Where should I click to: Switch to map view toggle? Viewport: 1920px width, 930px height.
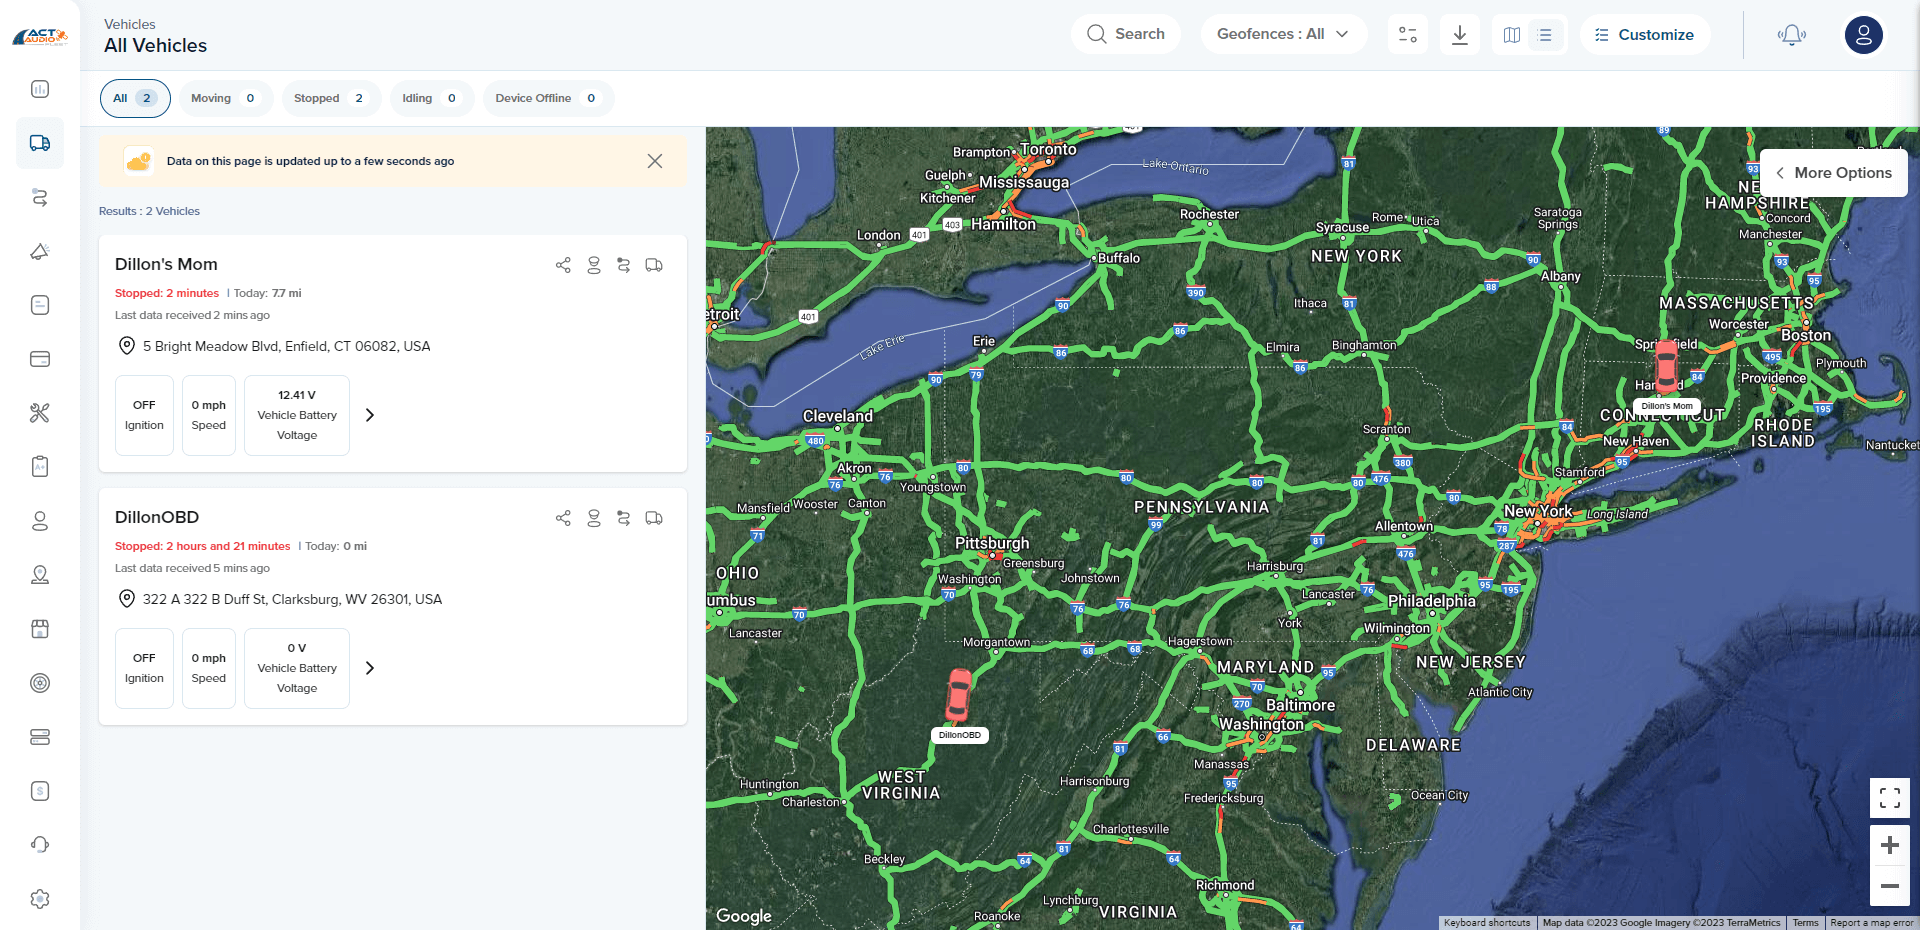pos(1512,35)
